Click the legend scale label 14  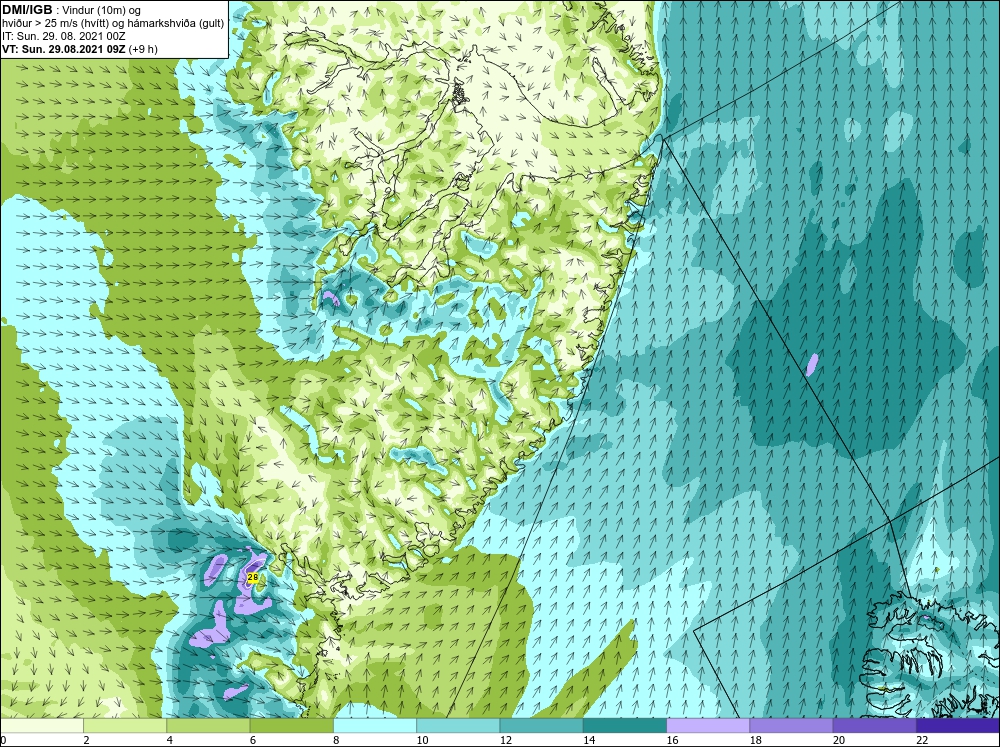tap(589, 740)
